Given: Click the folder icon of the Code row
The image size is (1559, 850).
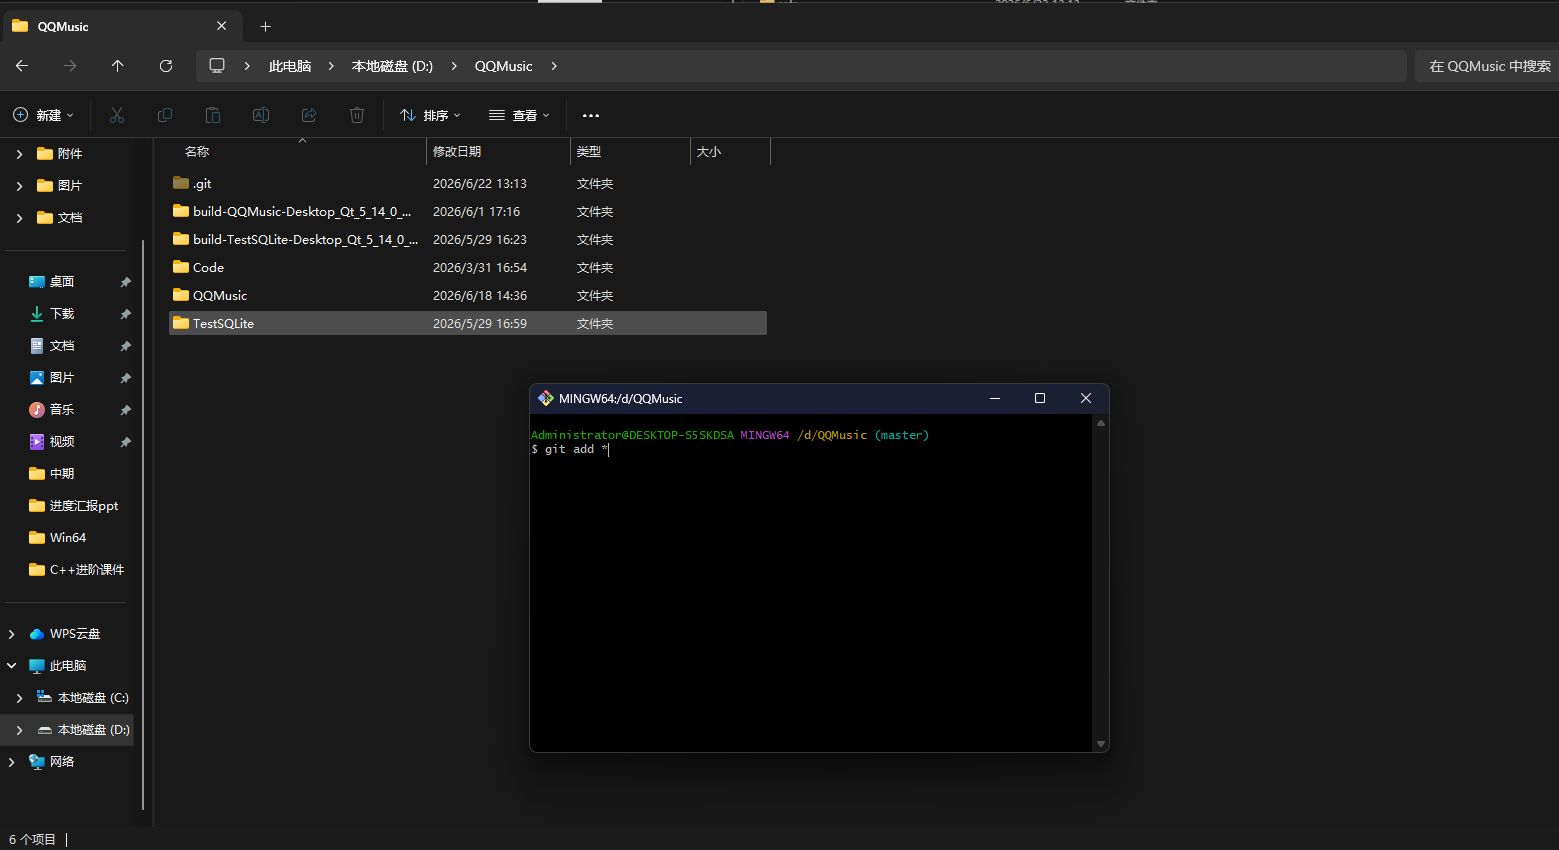Looking at the screenshot, I should click(x=181, y=267).
